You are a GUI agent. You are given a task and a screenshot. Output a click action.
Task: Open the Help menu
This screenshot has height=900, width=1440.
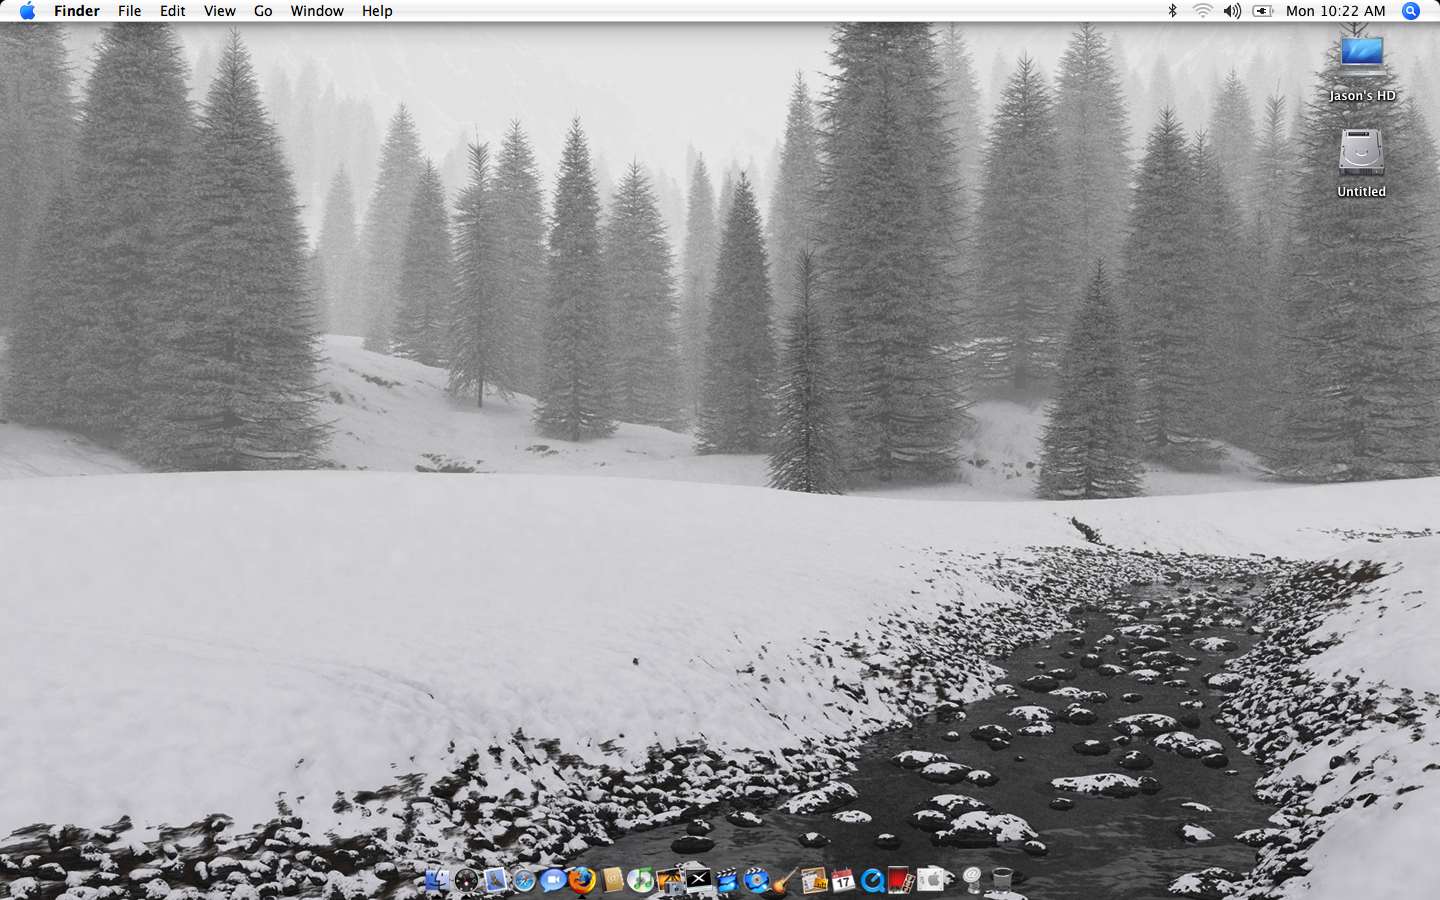(x=377, y=11)
